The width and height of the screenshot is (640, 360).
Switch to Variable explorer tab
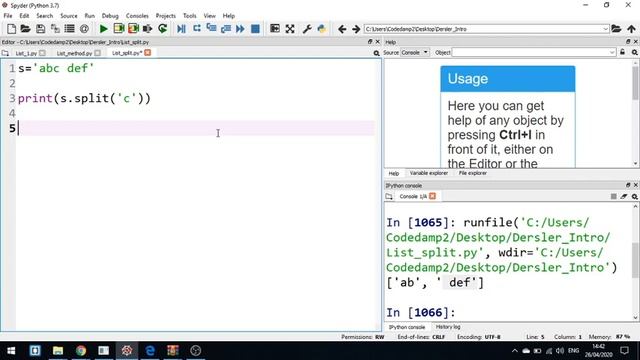tap(429, 173)
